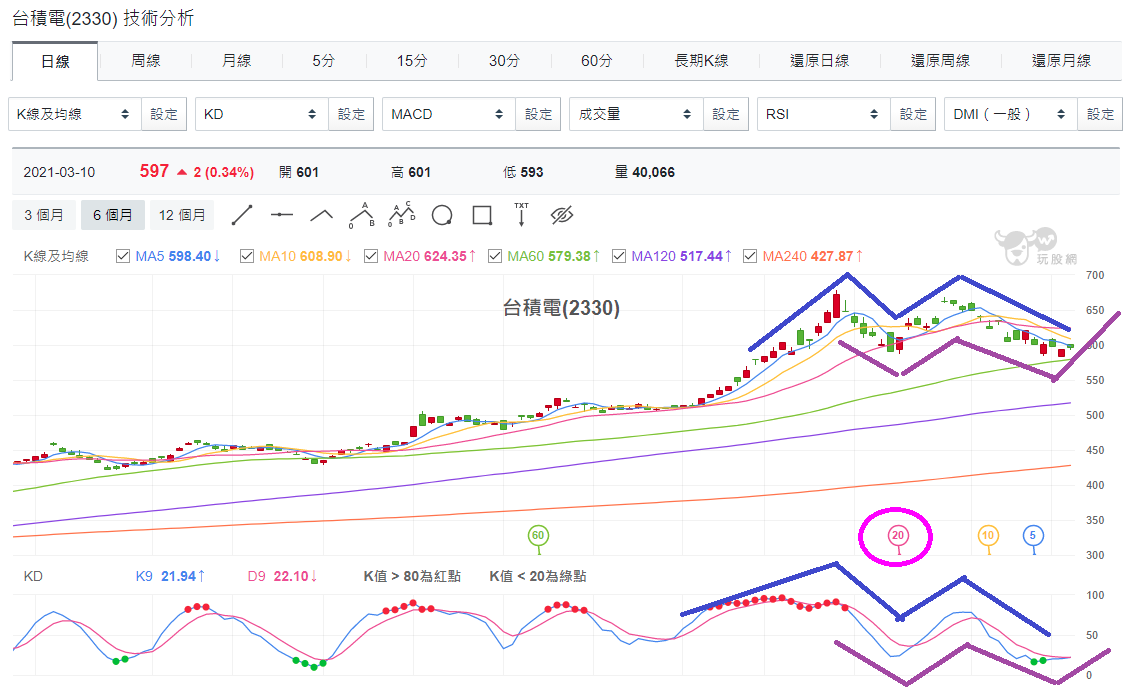Select the trend line drawing tool
Image resolution: width=1137 pixels, height=687 pixels.
click(x=241, y=215)
